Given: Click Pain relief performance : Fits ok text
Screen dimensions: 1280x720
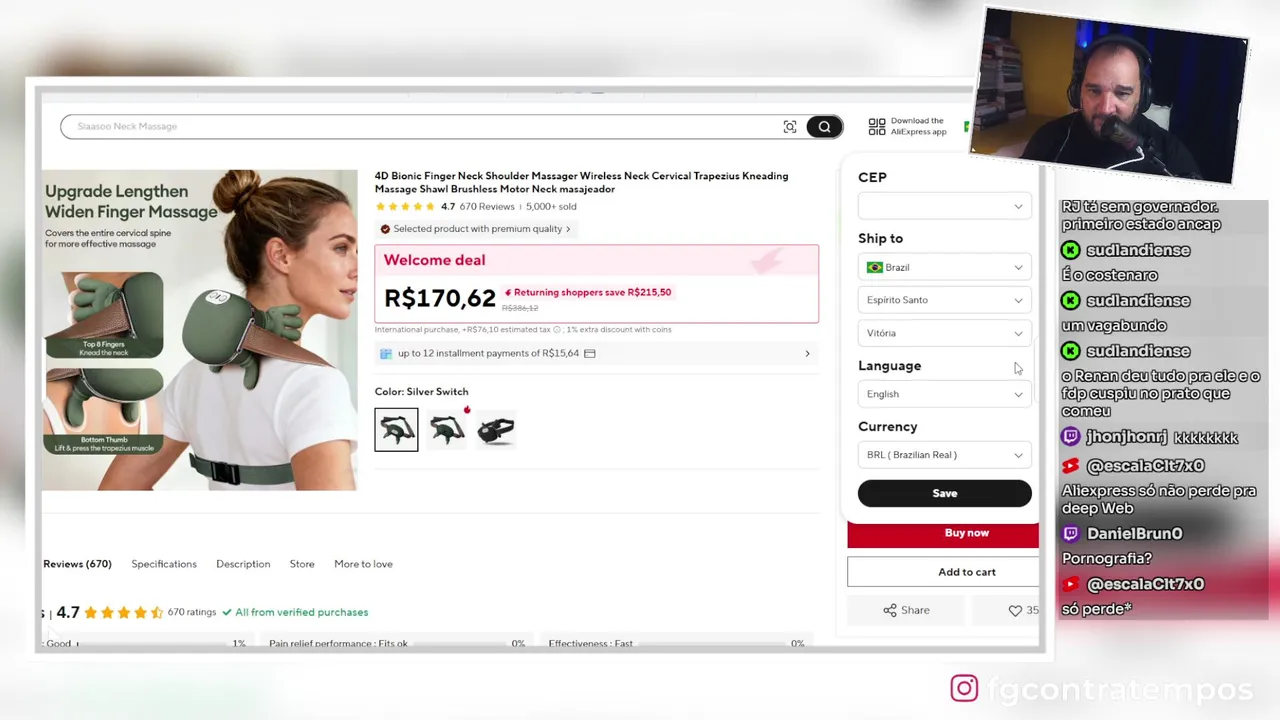Looking at the screenshot, I should tap(338, 643).
